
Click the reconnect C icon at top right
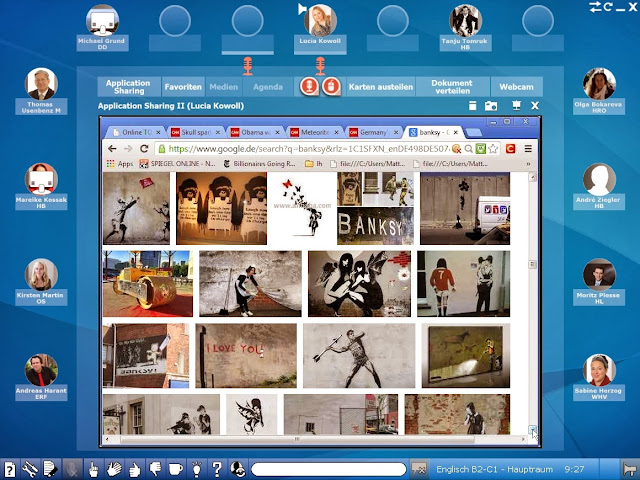click(608, 7)
